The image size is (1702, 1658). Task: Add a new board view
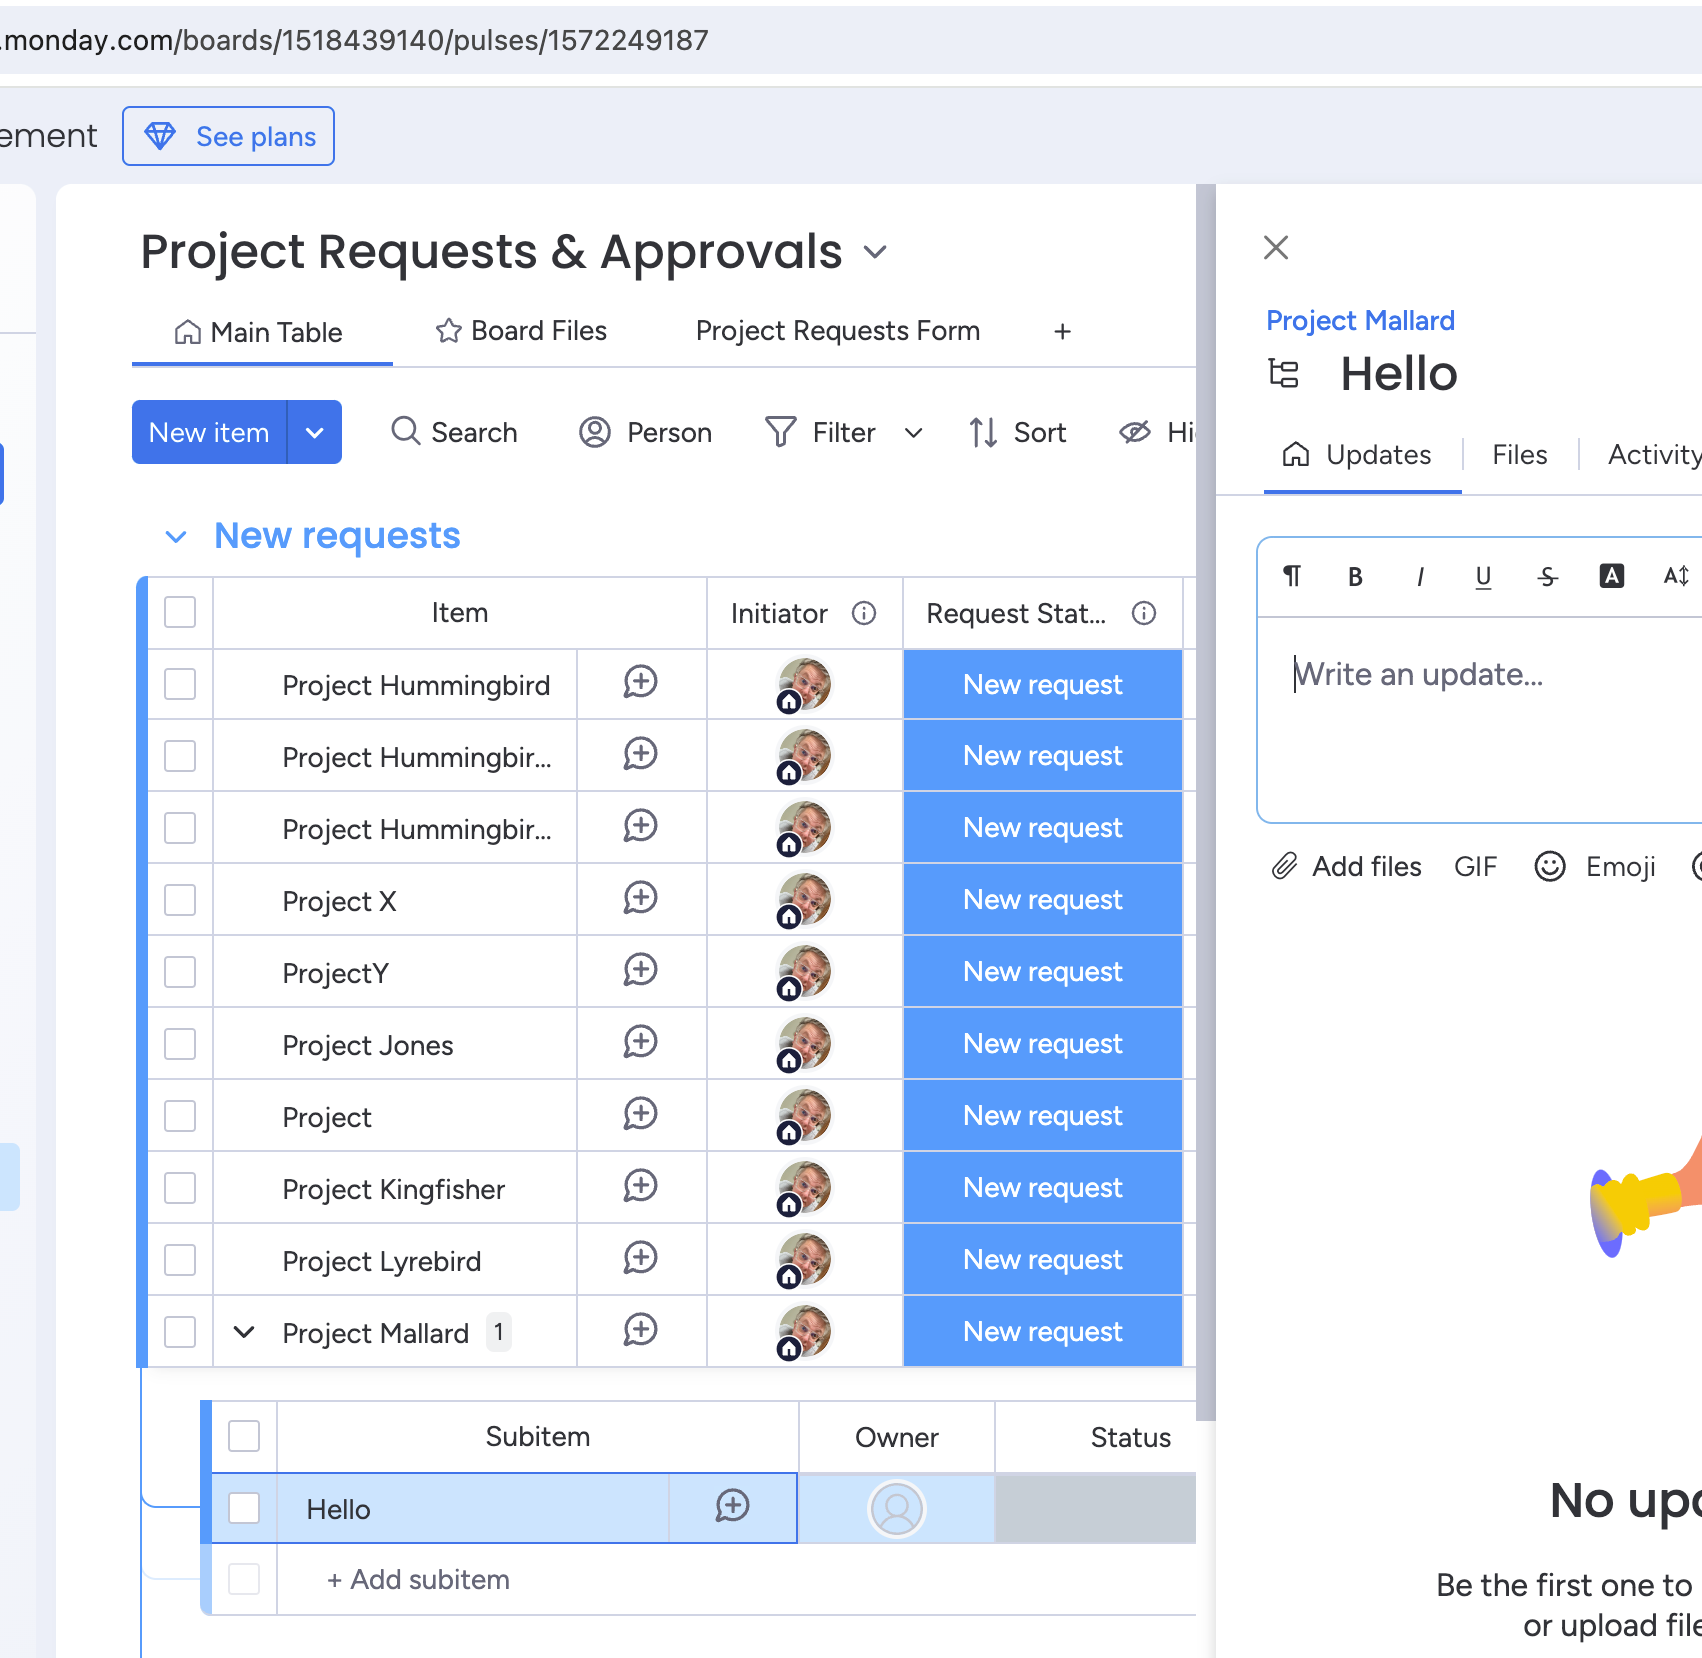(x=1063, y=331)
